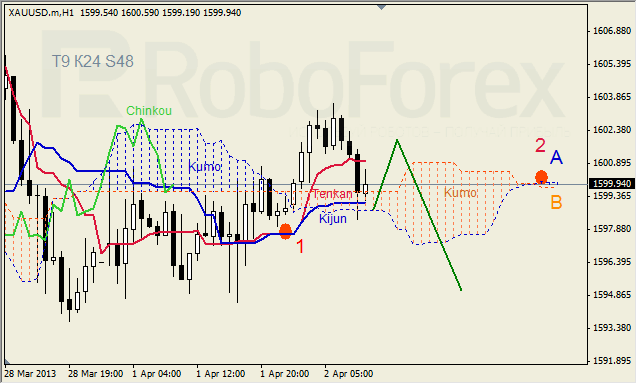The image size is (637, 384).
Task: Click the low price 1599.190 in header
Action: tap(181, 13)
